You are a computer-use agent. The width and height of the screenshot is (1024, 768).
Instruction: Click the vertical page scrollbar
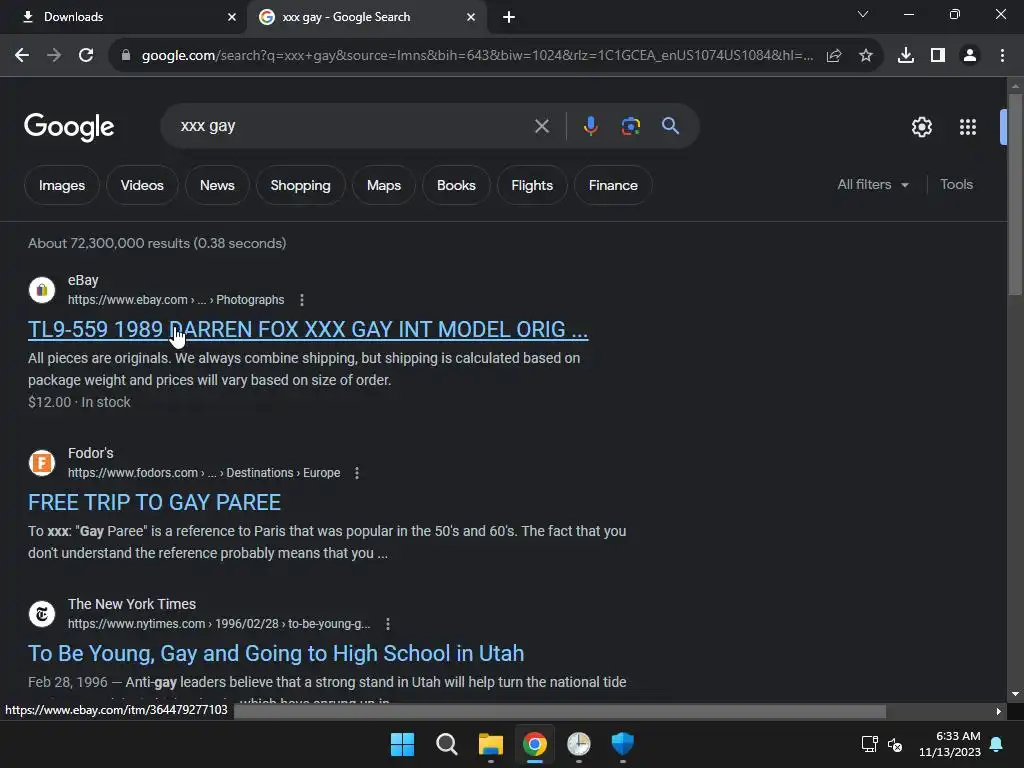point(1015,195)
